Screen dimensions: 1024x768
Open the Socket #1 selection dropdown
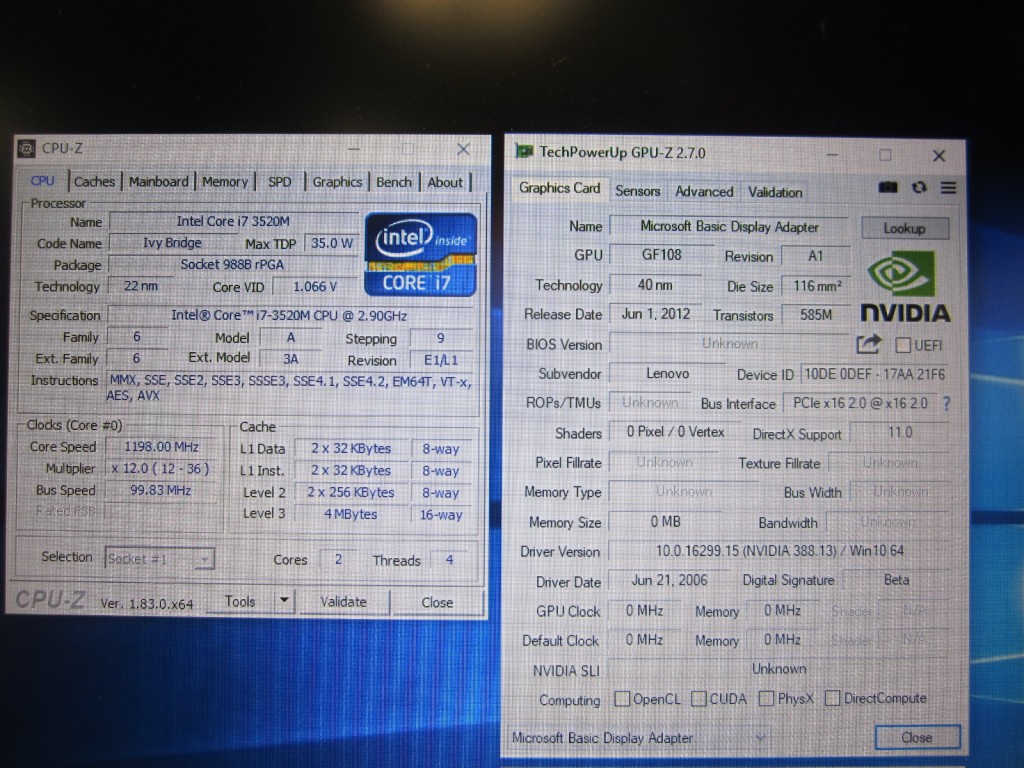(159, 559)
